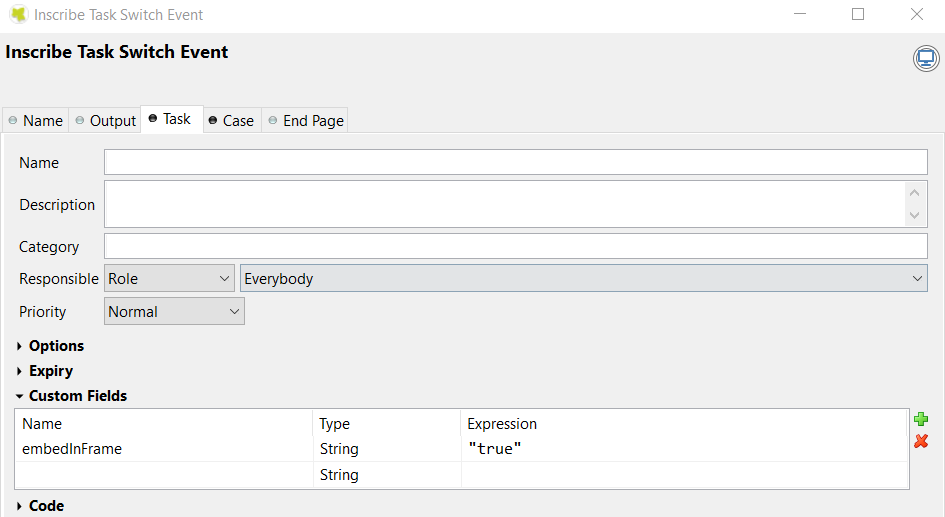Image resolution: width=945 pixels, height=517 pixels.
Task: Open the Responsible Role type dropdown
Action: (169, 279)
